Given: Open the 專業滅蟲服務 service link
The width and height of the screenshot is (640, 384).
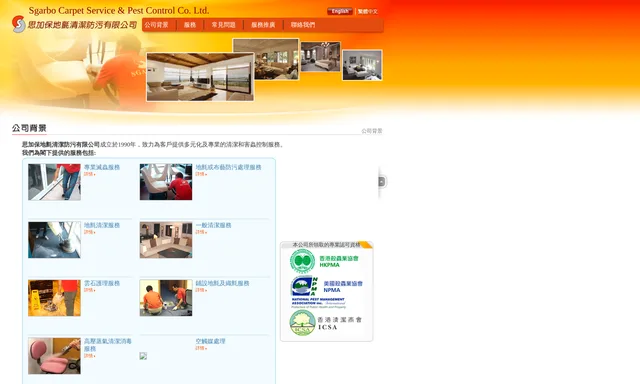Looking at the screenshot, I should pos(102,167).
